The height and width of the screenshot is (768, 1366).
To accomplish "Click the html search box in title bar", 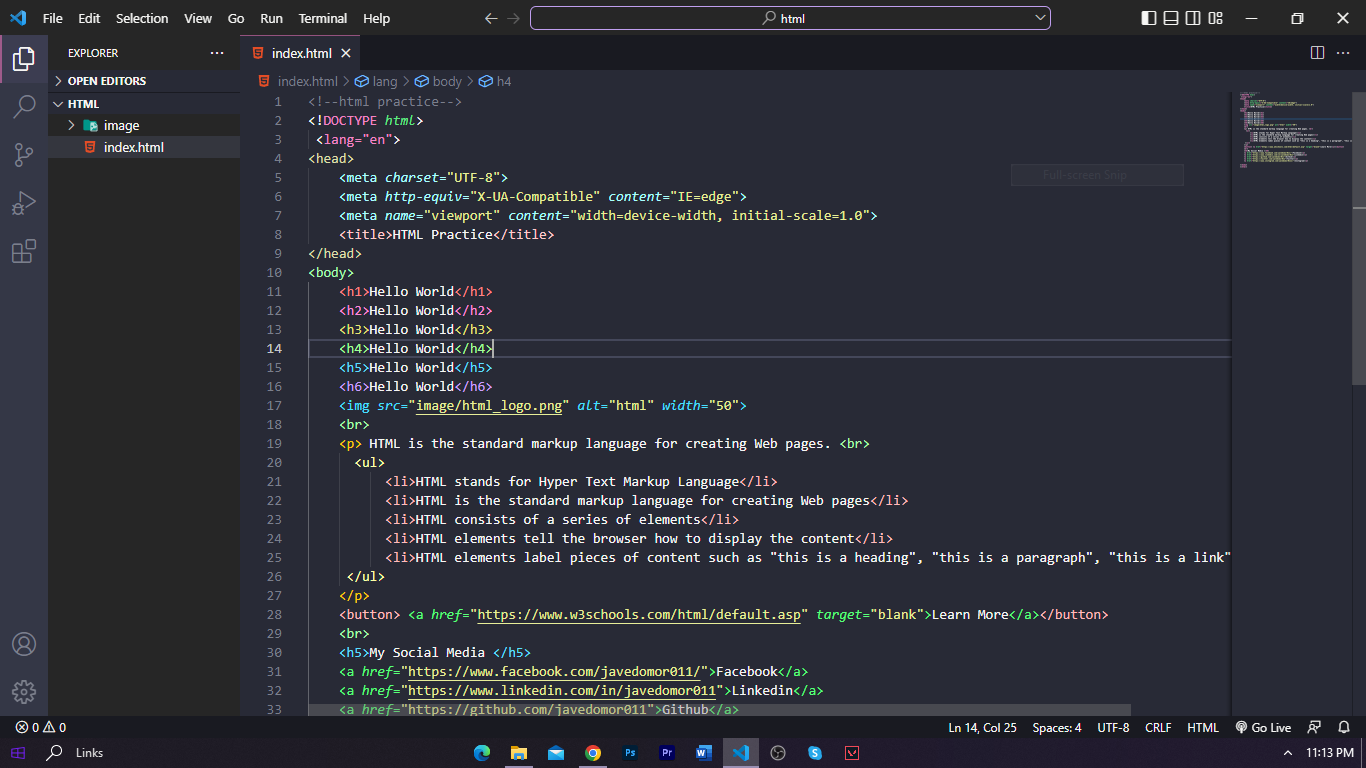I will tap(789, 18).
